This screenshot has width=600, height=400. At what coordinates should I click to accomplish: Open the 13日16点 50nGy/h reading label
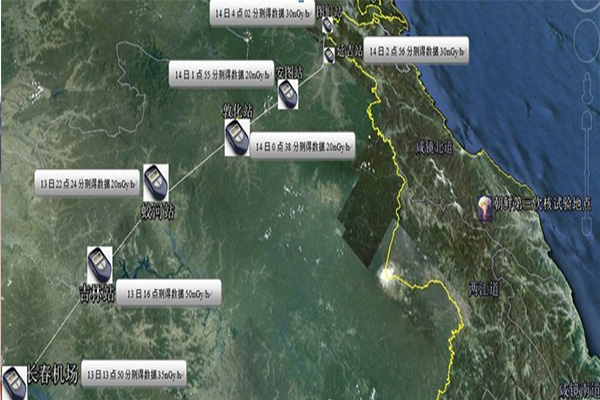(x=169, y=292)
